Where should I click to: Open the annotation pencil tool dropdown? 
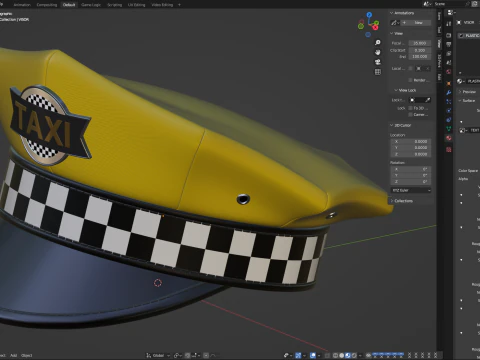(395, 23)
